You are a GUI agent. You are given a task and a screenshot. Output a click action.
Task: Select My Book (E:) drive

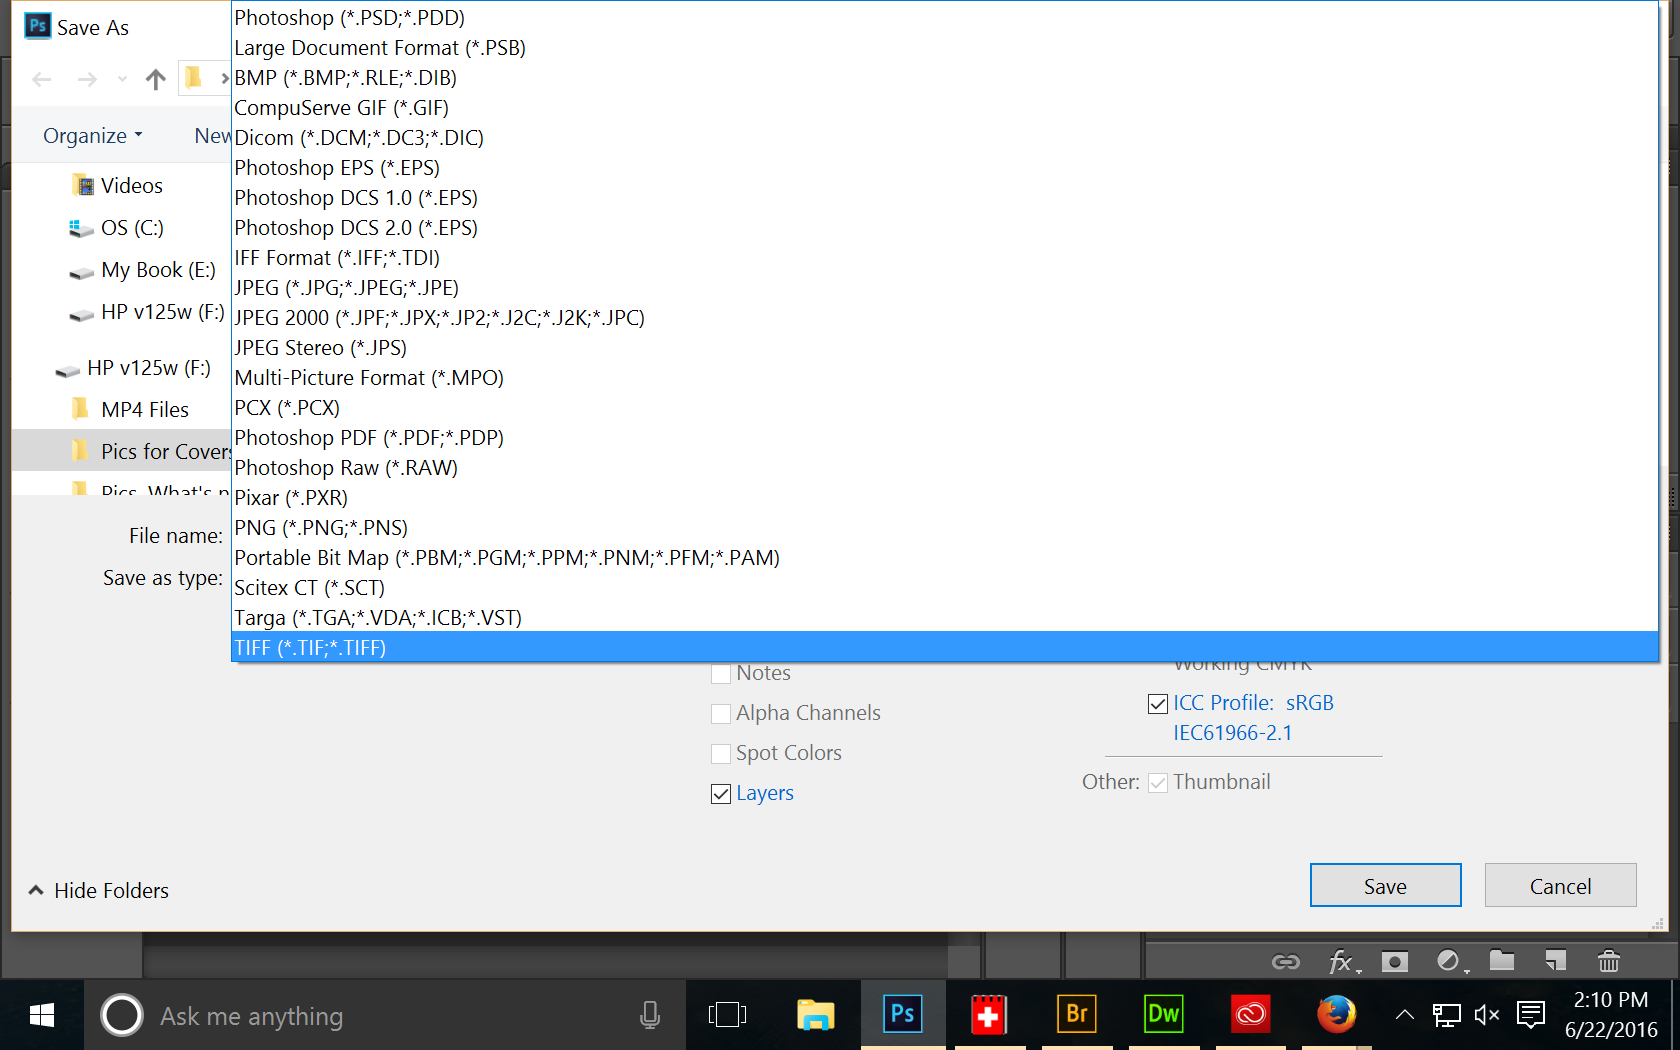pyautogui.click(x=142, y=270)
